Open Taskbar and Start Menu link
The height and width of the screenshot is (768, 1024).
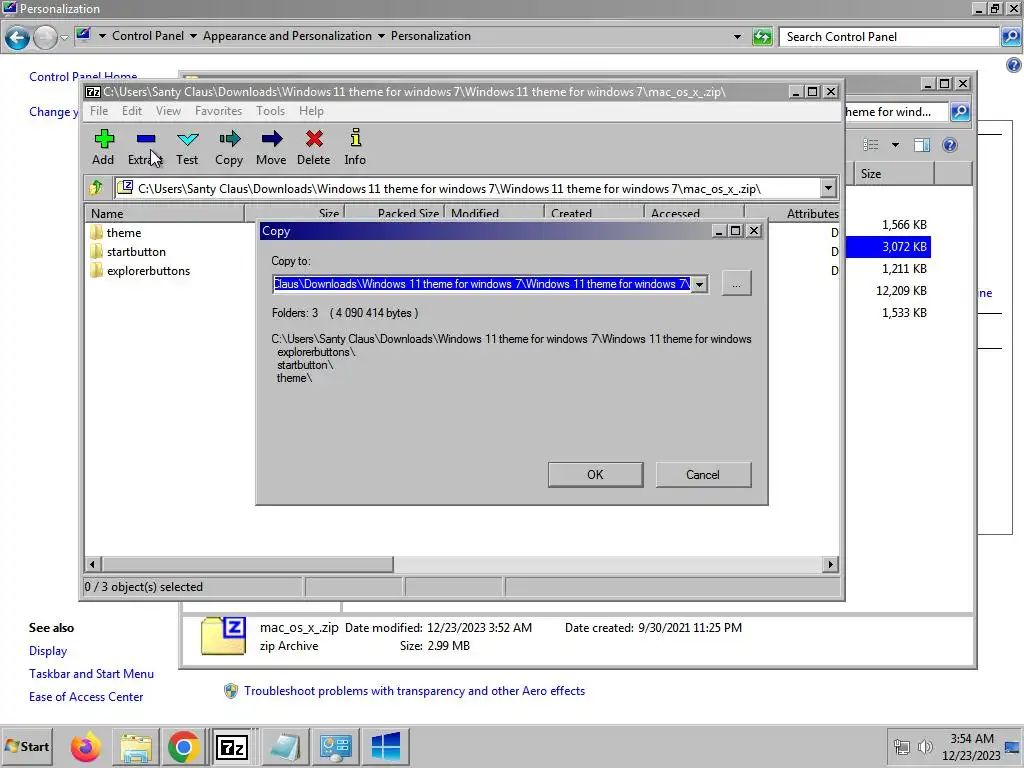pyautogui.click(x=91, y=674)
